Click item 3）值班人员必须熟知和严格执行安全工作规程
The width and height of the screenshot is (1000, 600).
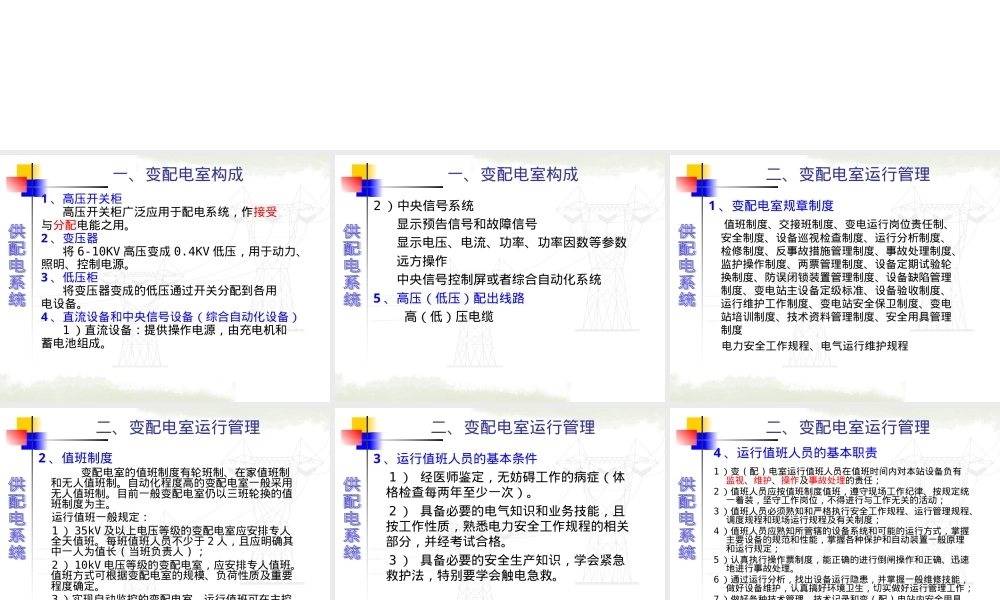pos(844,515)
